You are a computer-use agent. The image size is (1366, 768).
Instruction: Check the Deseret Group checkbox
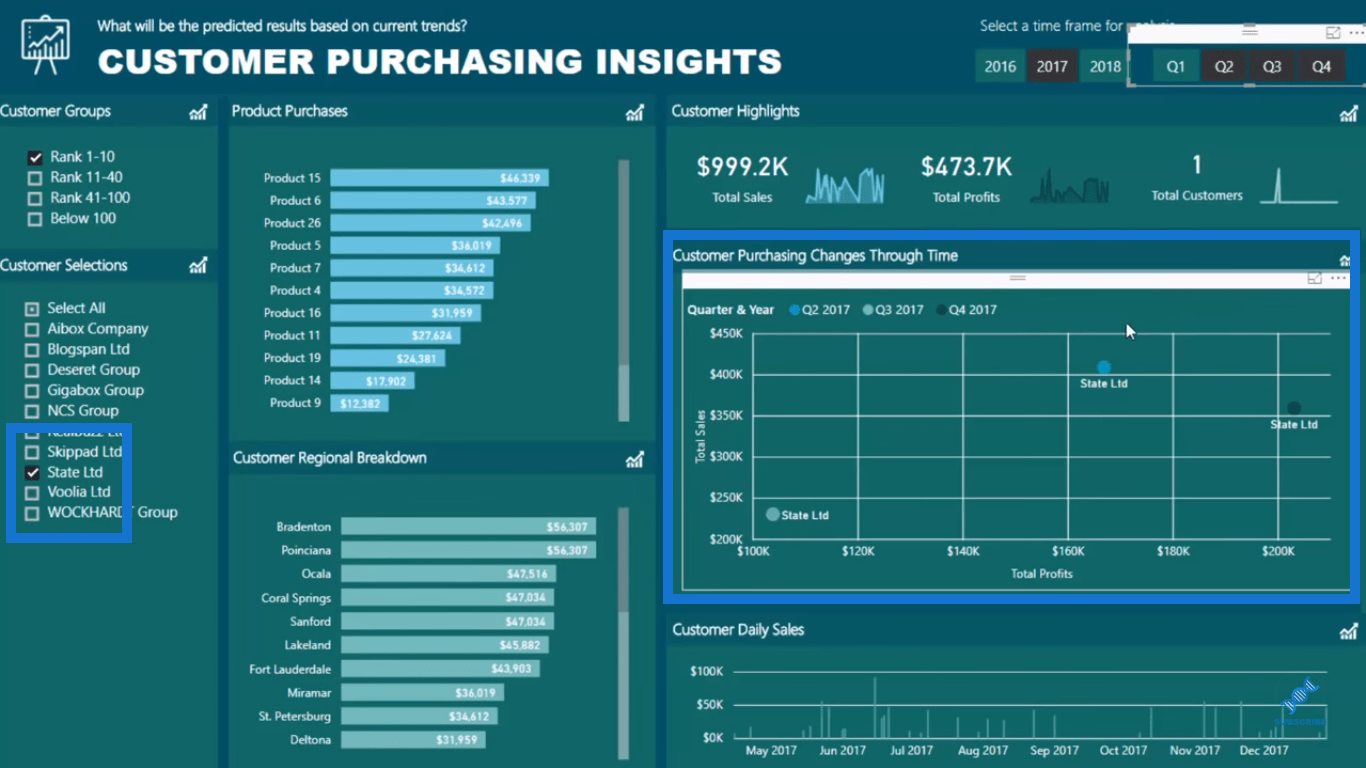(x=32, y=371)
